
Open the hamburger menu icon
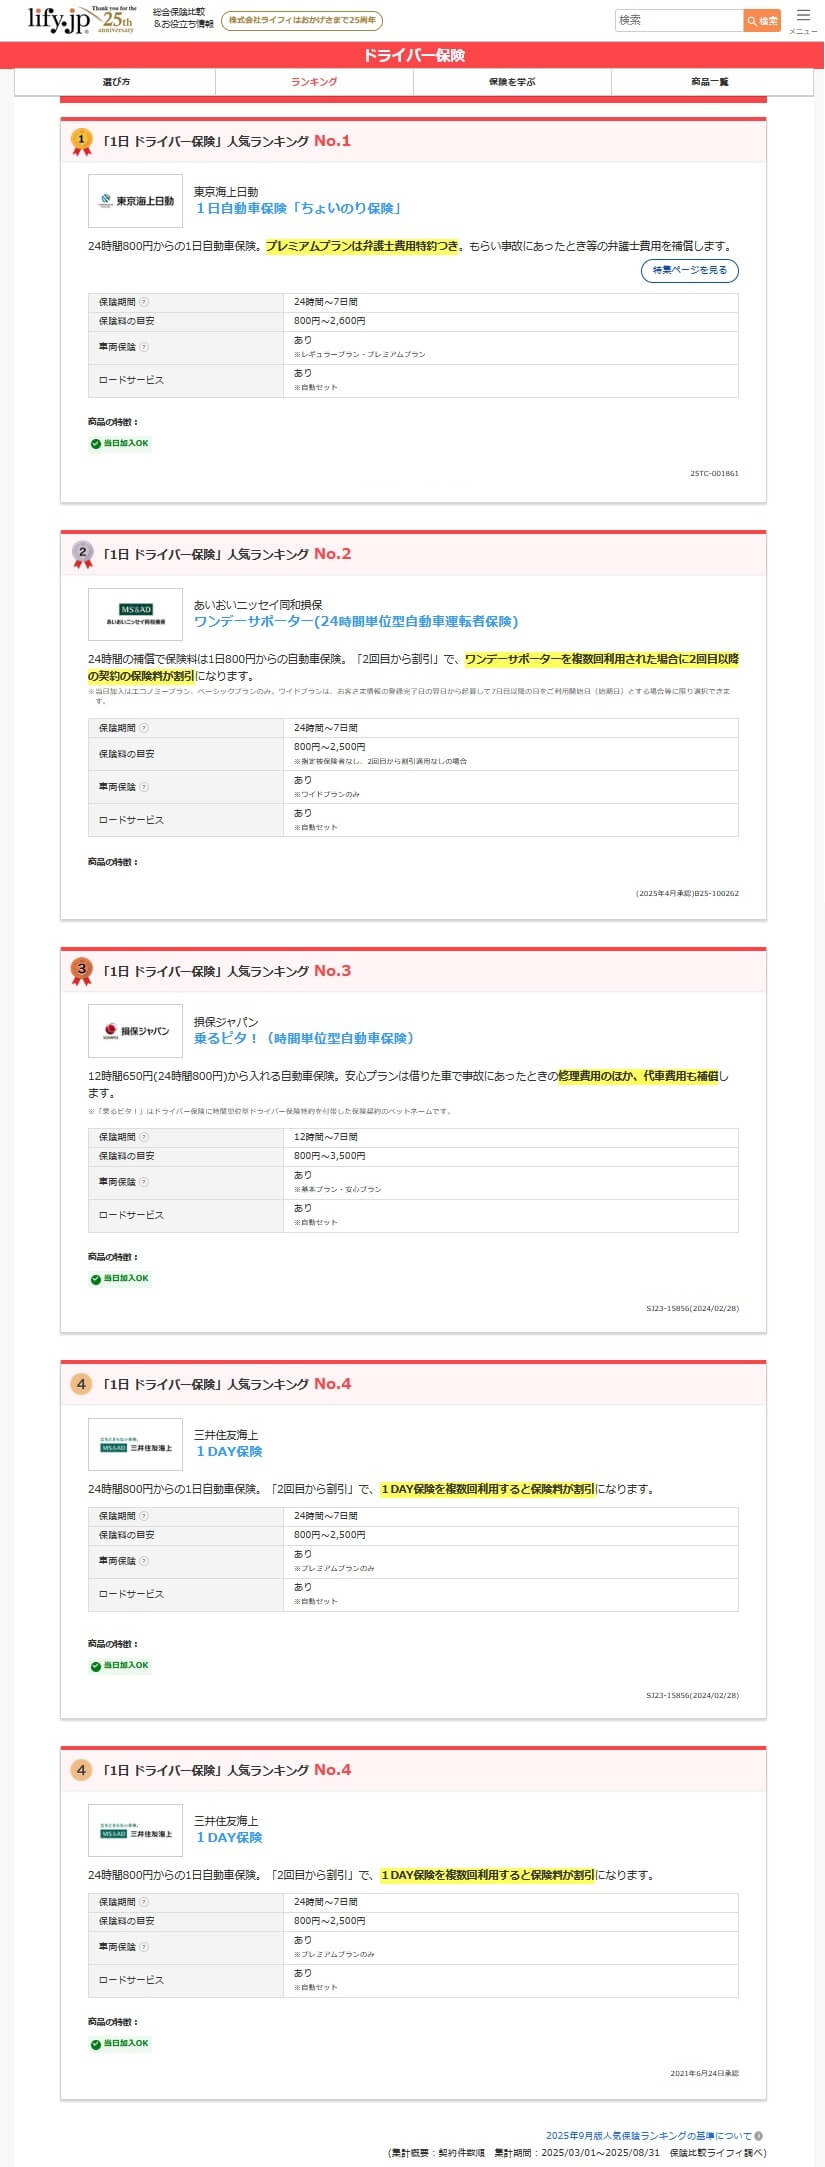803,19
